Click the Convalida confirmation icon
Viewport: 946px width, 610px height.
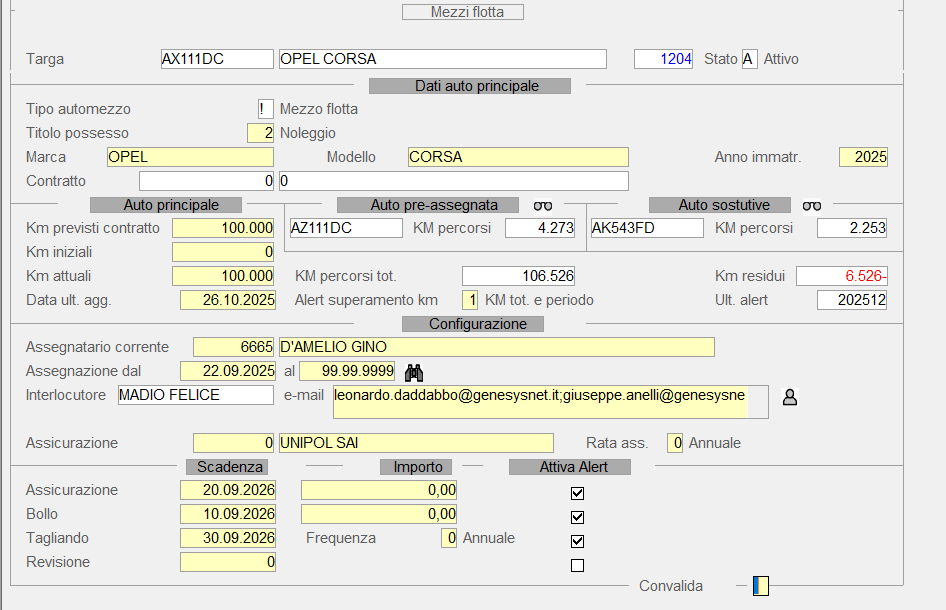761,586
